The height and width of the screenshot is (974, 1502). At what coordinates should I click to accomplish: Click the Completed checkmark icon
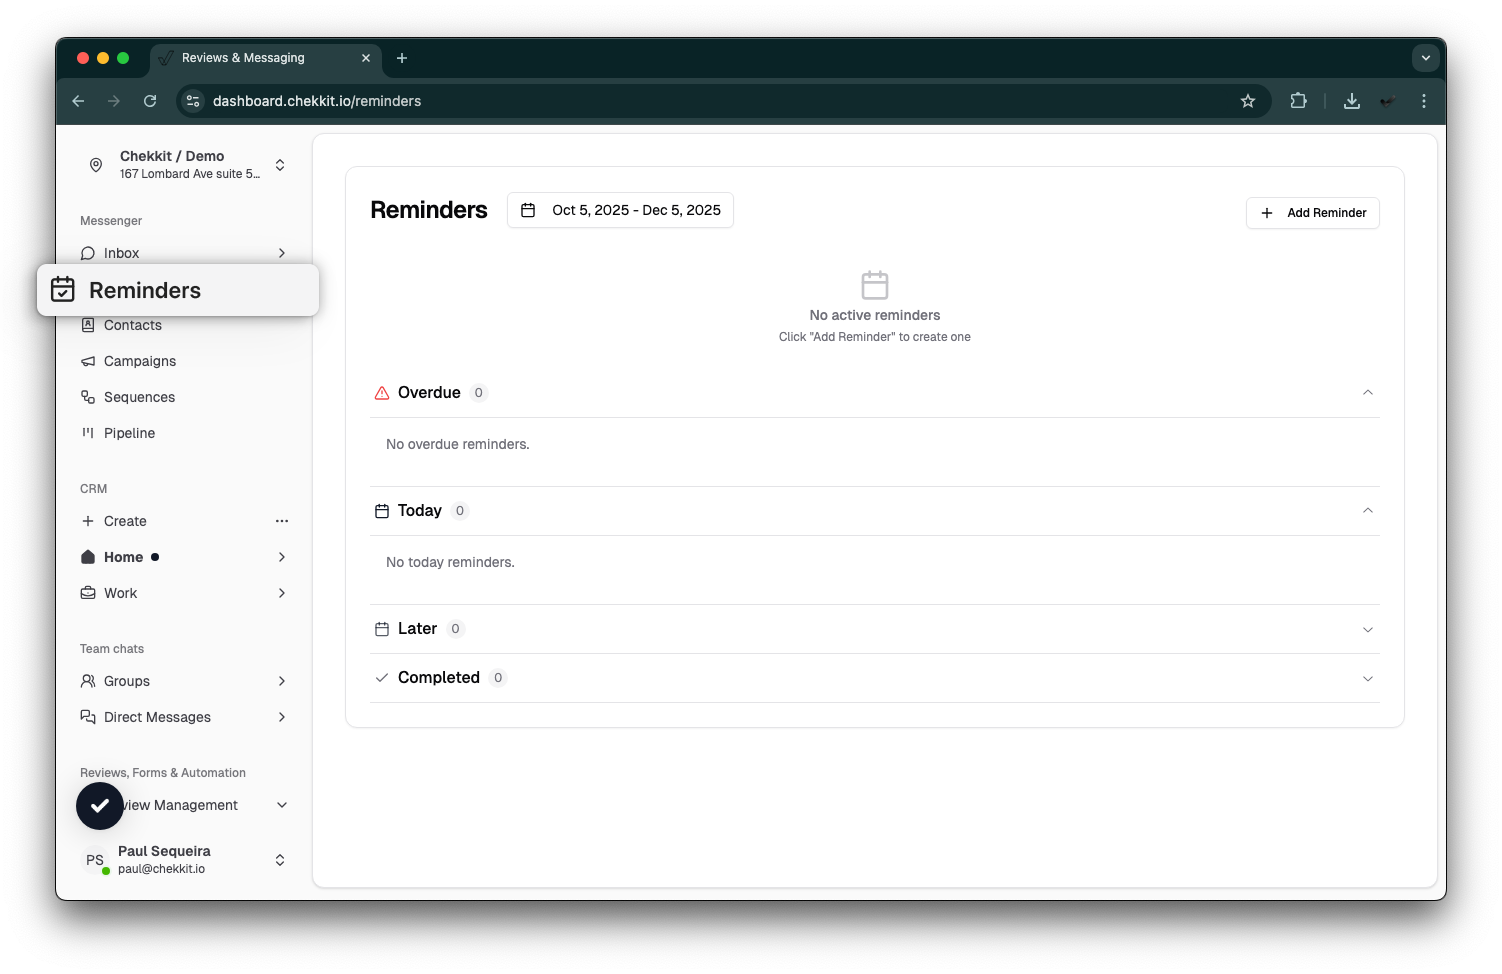382,678
